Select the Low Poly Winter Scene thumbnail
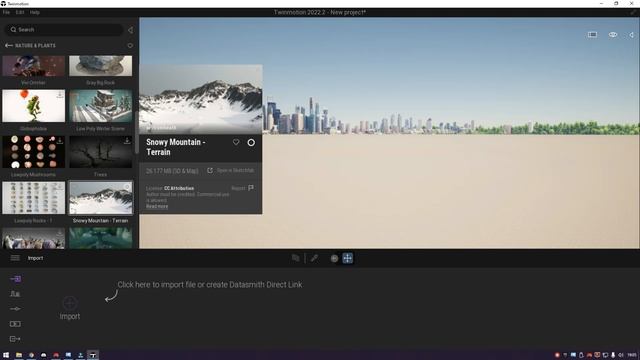 point(101,106)
